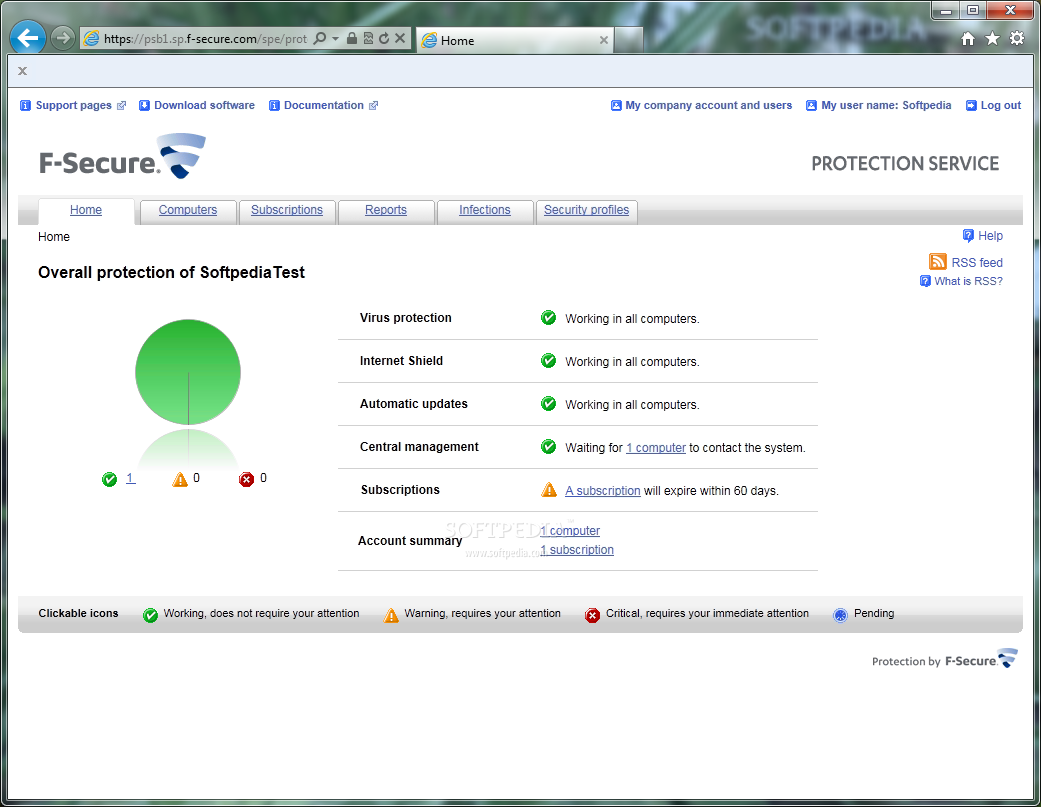Click the browser Home page icon
This screenshot has height=807, width=1041.
(968, 38)
